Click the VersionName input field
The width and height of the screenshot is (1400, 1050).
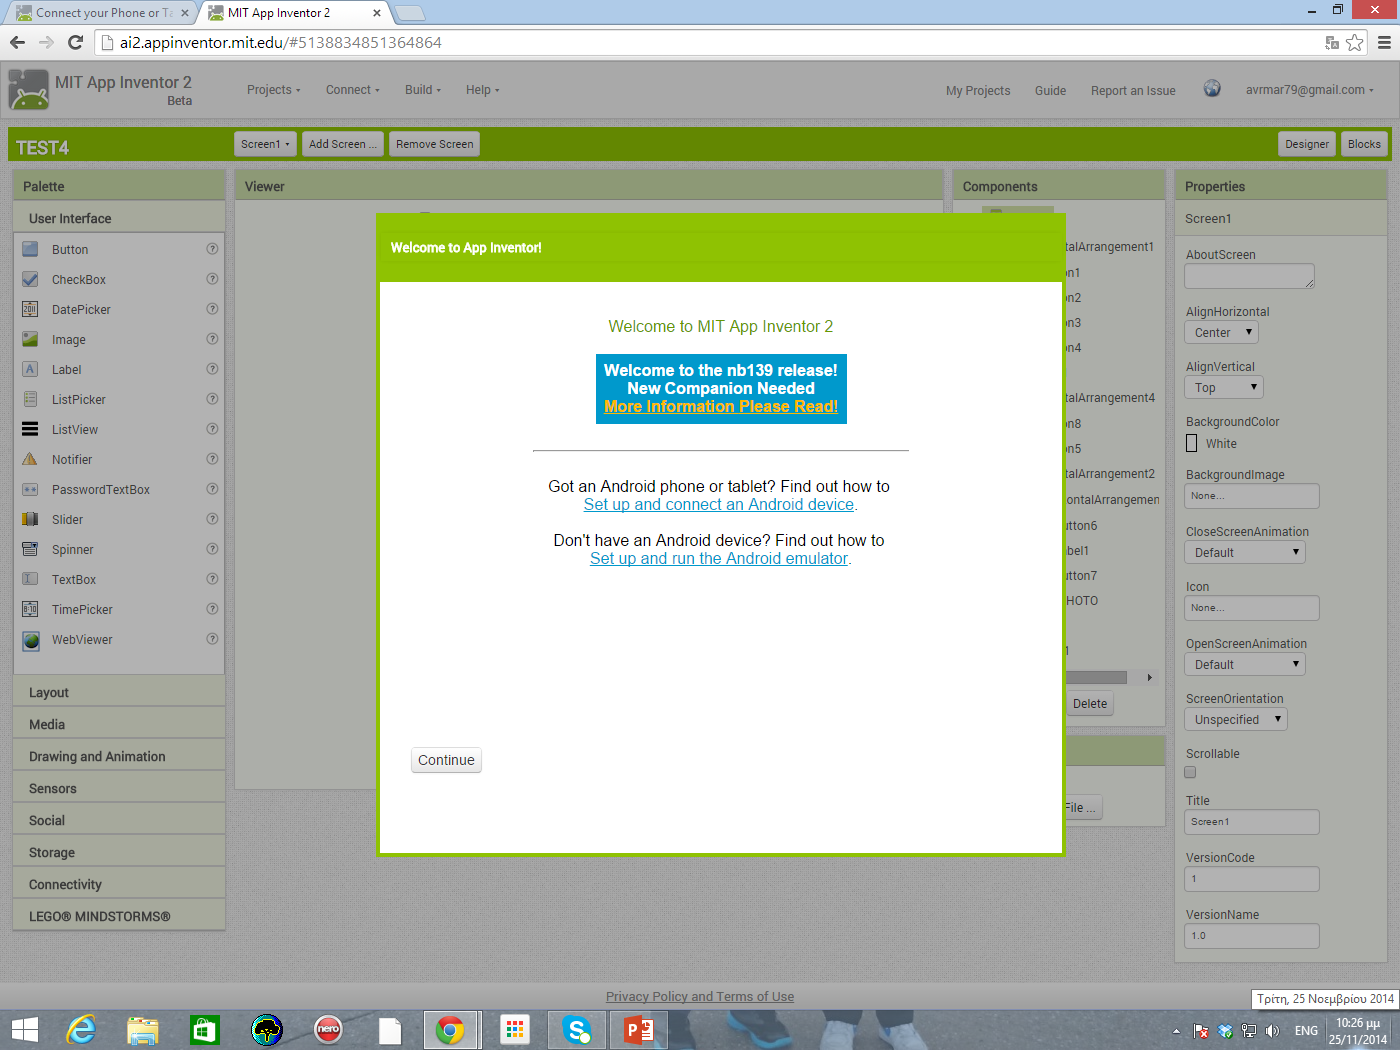[x=1252, y=936]
